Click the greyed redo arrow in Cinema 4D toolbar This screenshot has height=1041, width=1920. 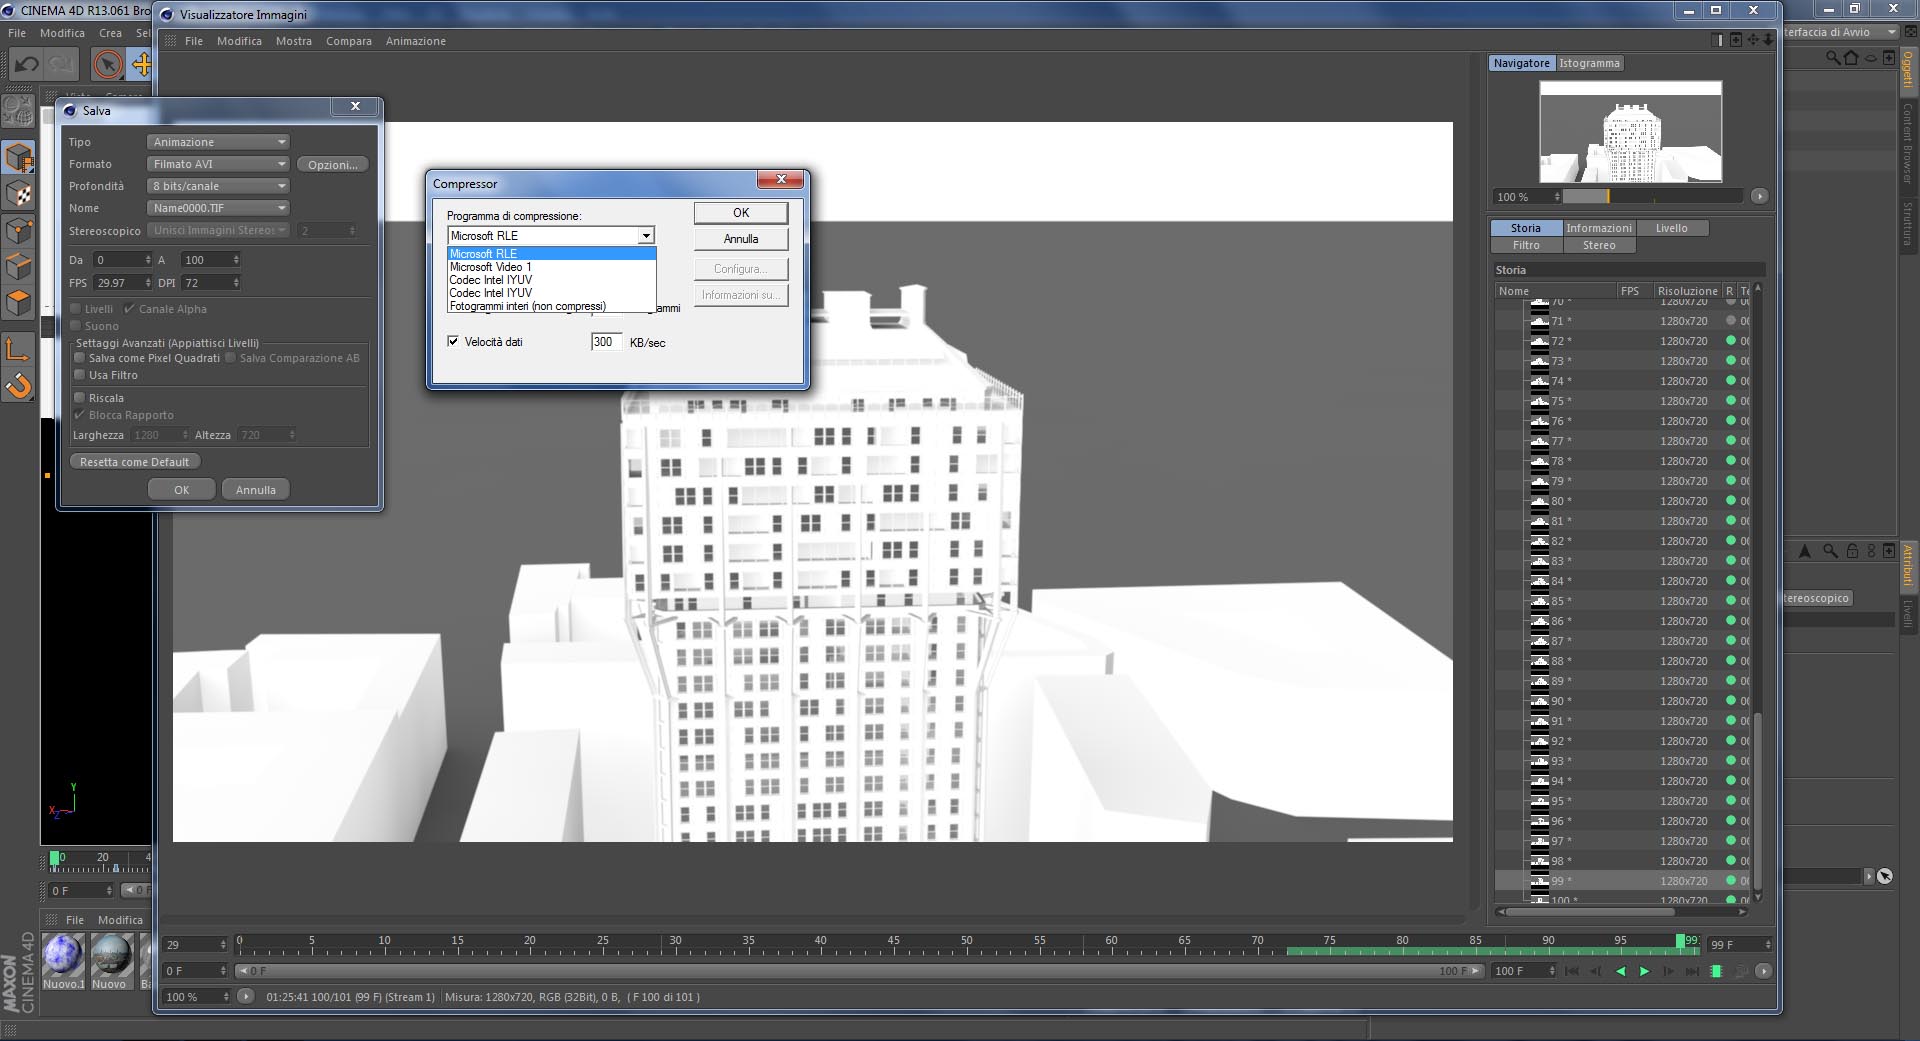pyautogui.click(x=61, y=65)
